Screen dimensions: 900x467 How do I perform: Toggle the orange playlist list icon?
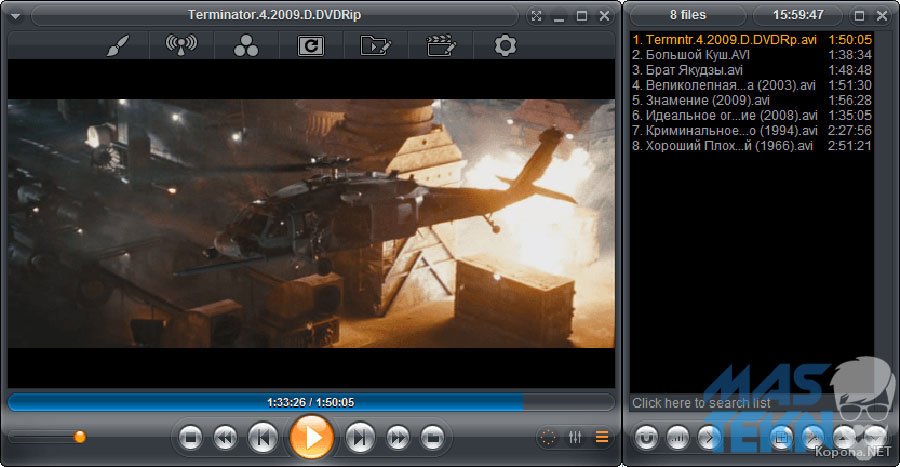pyautogui.click(x=602, y=437)
